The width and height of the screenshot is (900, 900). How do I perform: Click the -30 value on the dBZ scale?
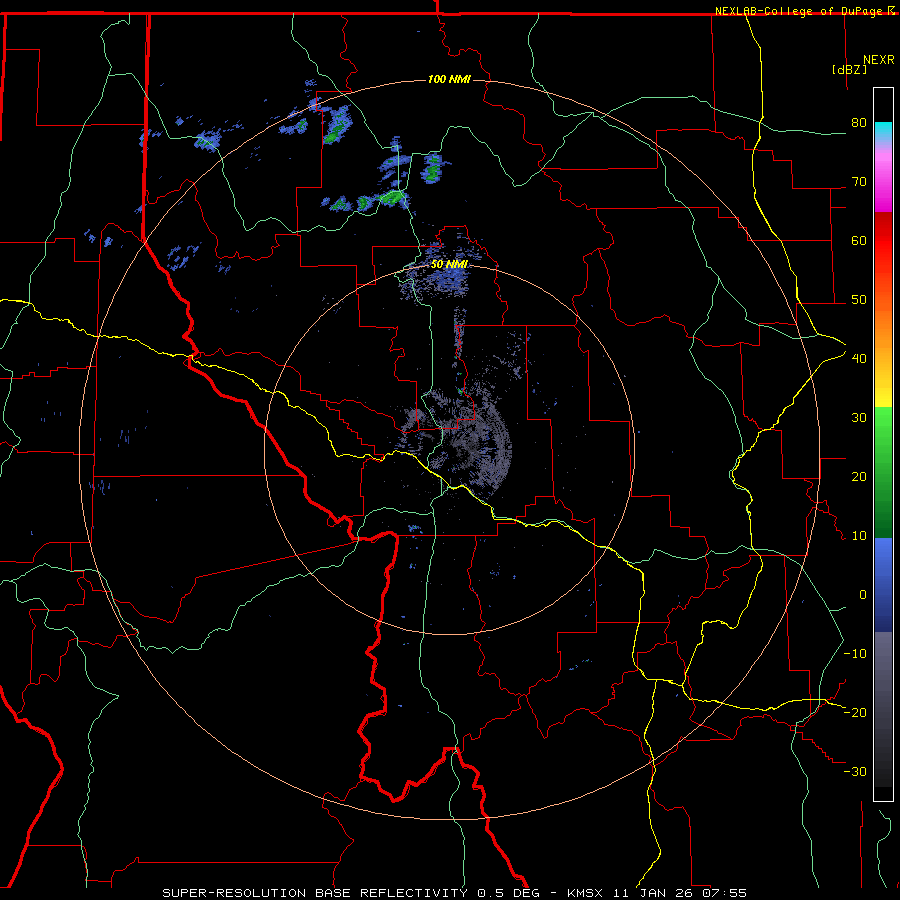pyautogui.click(x=855, y=771)
